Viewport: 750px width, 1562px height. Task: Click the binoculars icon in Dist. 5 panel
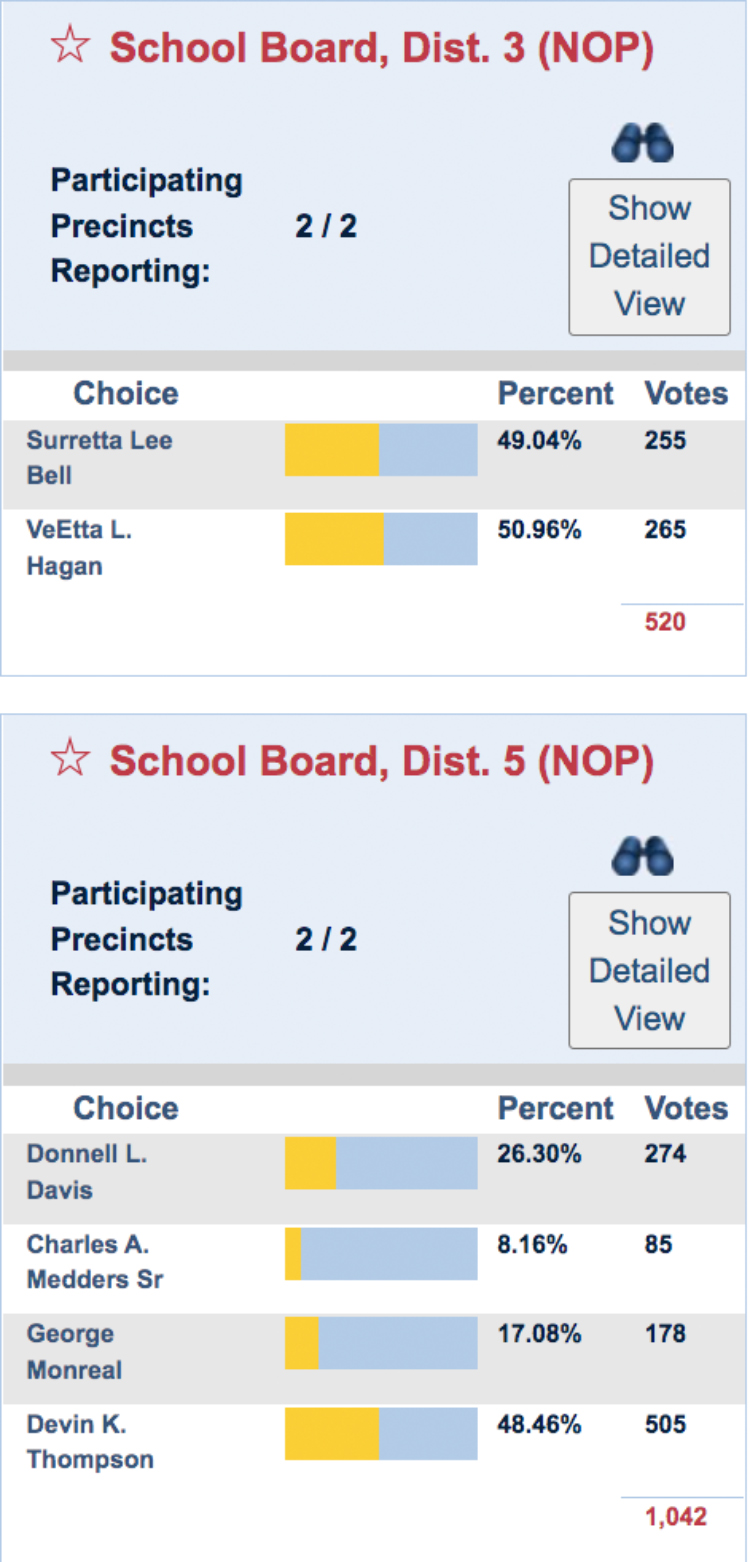coord(642,857)
